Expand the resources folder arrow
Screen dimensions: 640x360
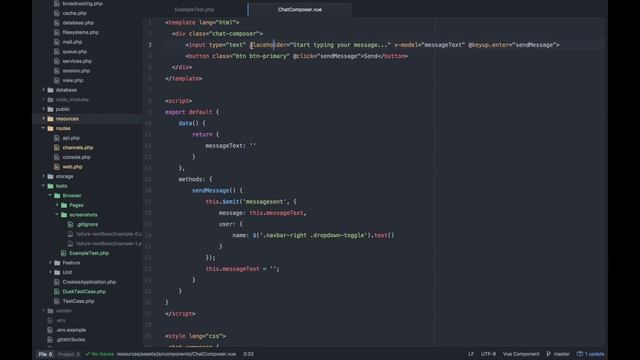pyautogui.click(x=44, y=119)
